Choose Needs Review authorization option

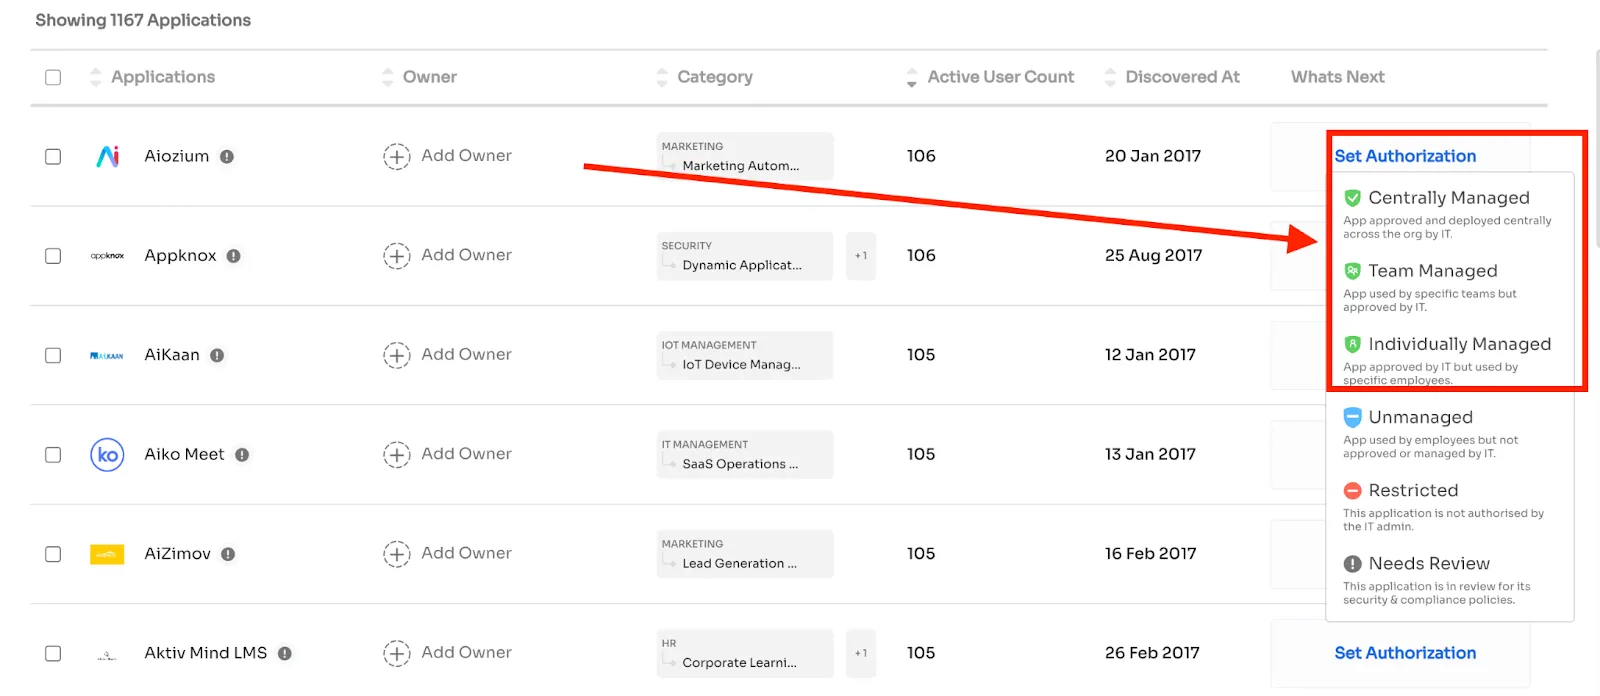click(1449, 580)
